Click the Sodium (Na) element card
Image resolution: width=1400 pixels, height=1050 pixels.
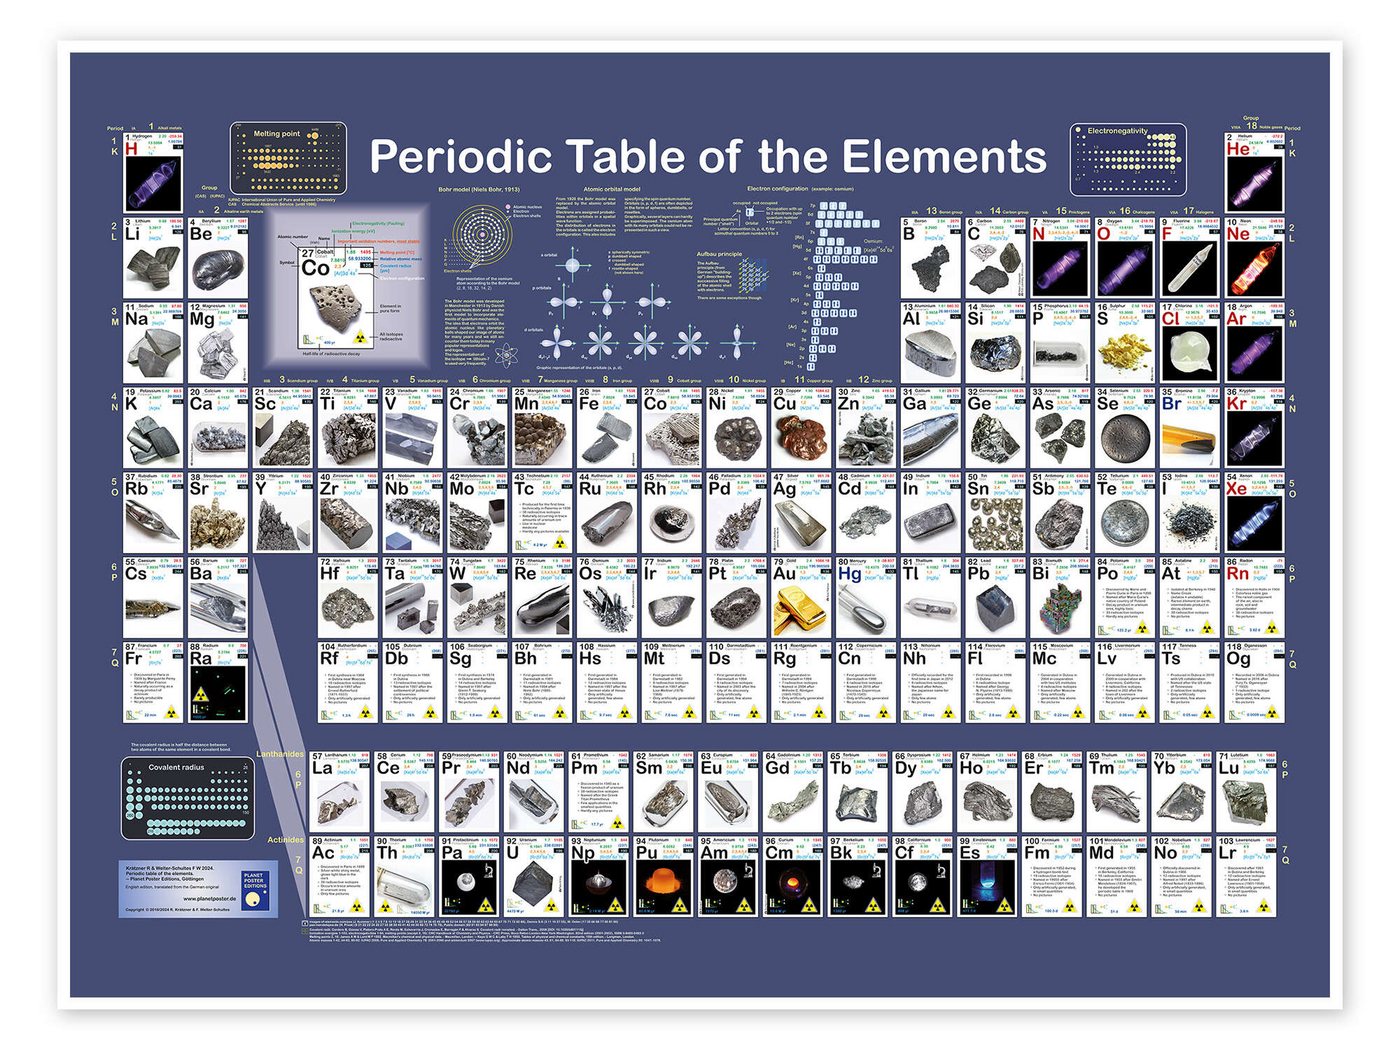[154, 342]
